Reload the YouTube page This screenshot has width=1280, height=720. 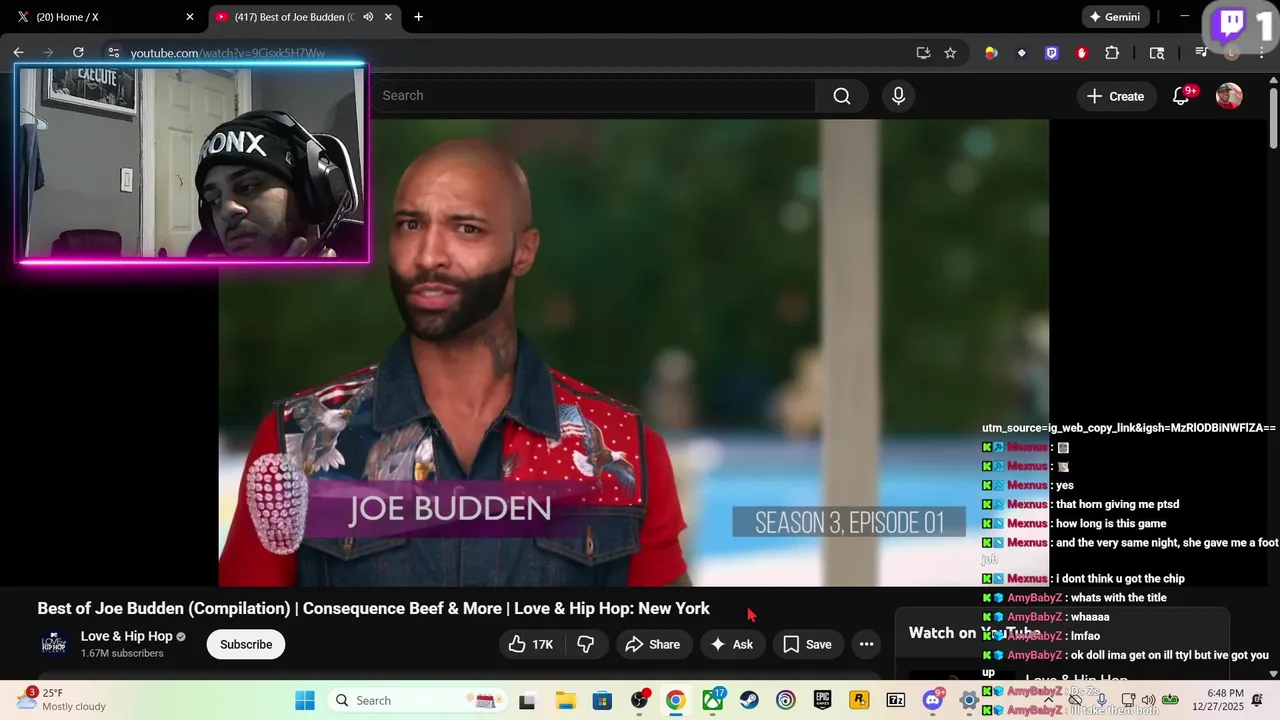[x=78, y=53]
